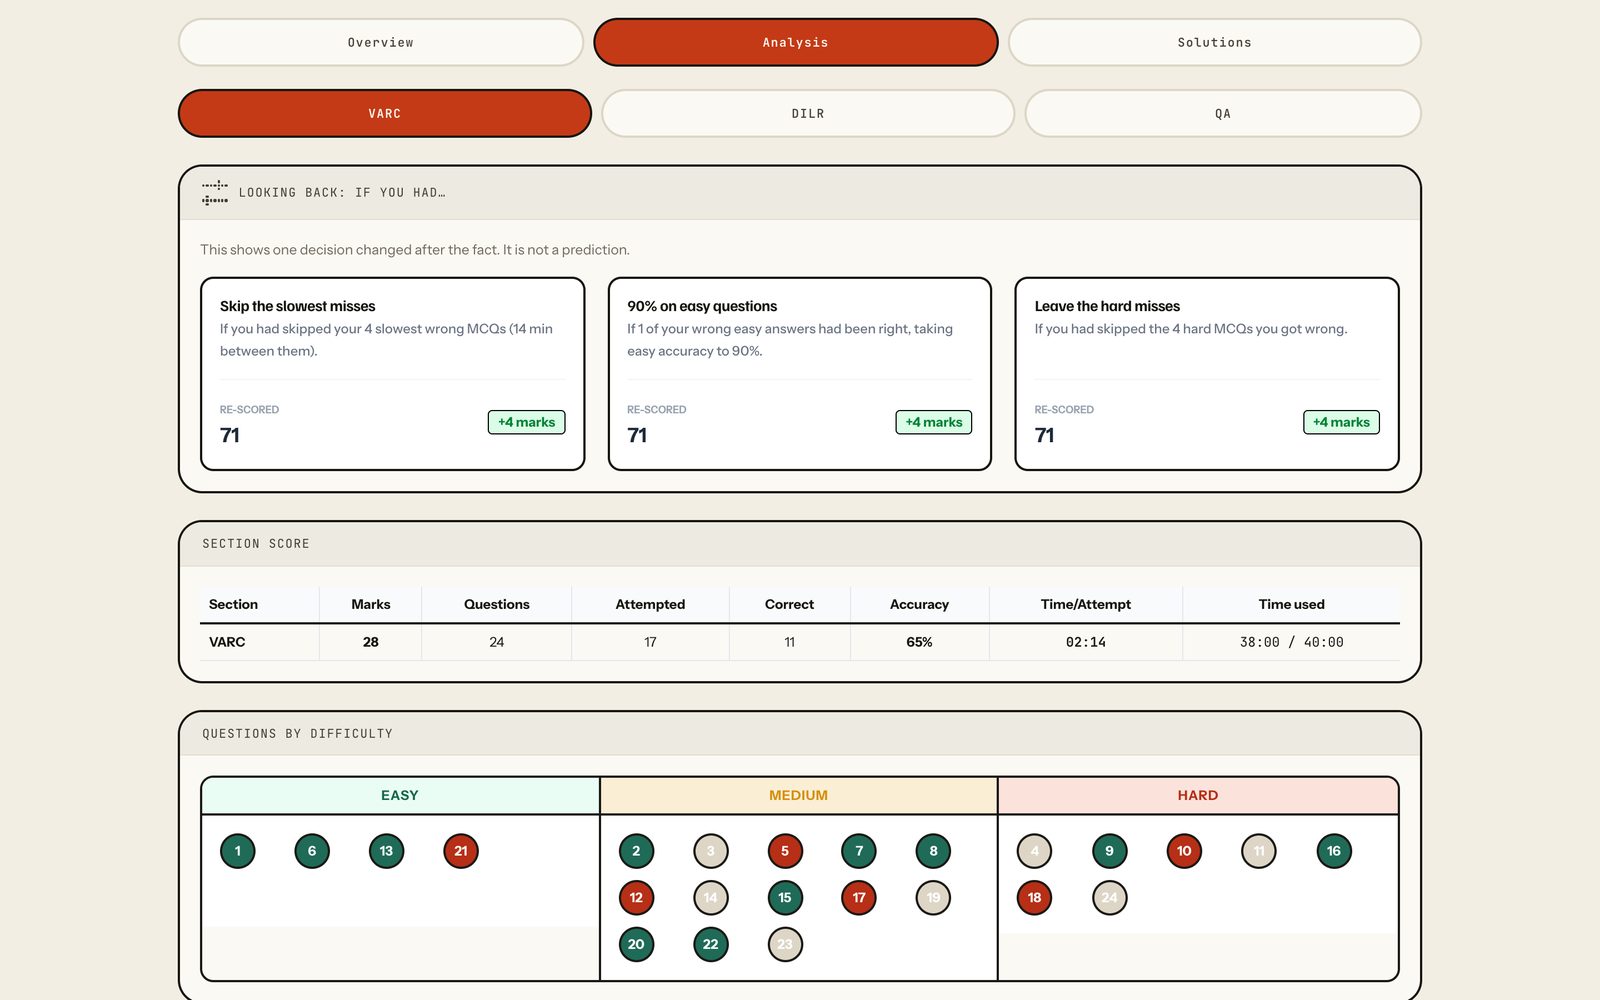Open wrong hard question 10 bubble
Image resolution: width=1600 pixels, height=1000 pixels.
click(1184, 851)
